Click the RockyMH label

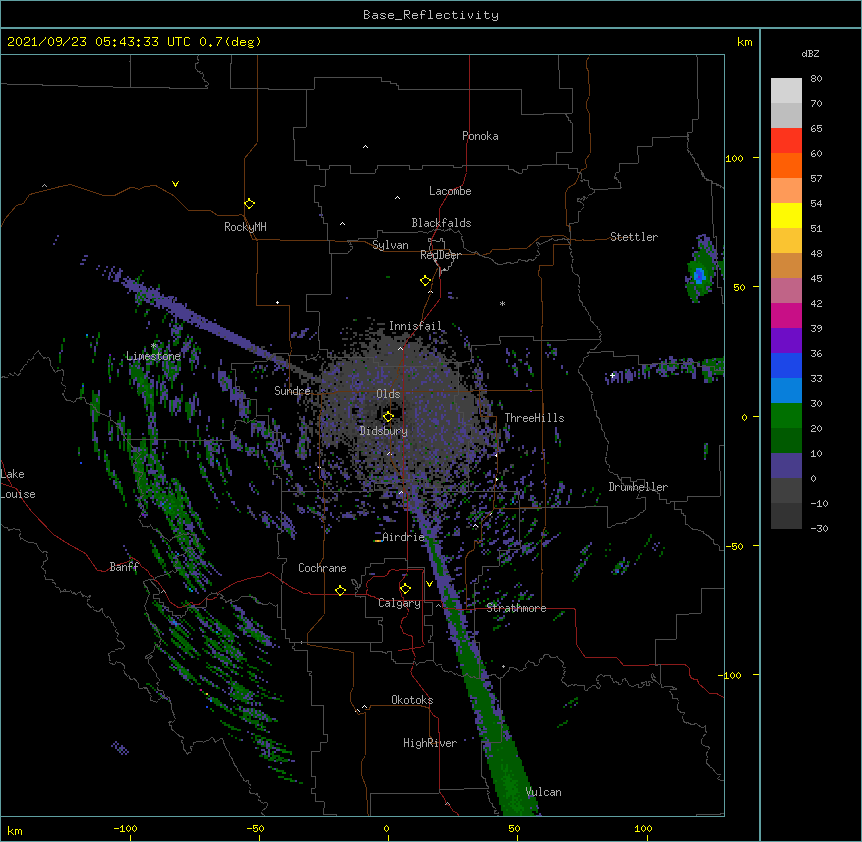tap(245, 227)
